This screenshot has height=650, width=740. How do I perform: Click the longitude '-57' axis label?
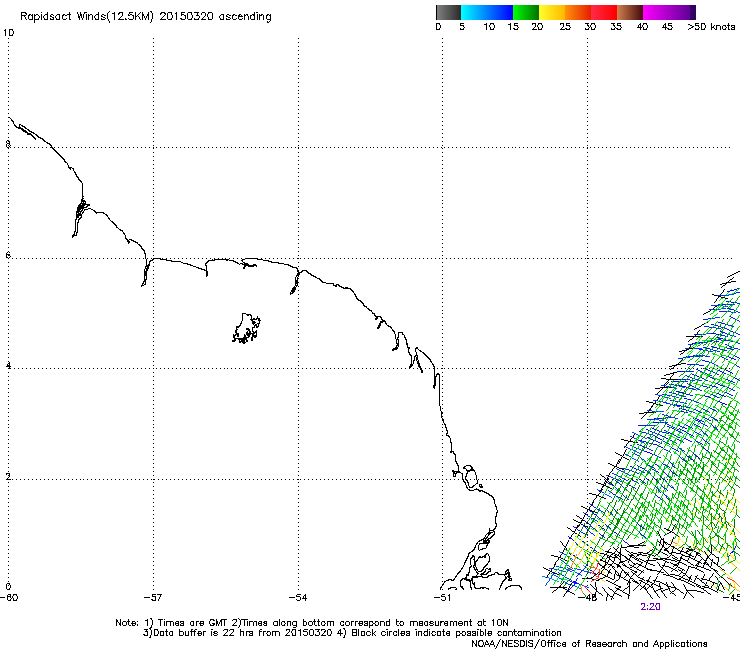153,598
